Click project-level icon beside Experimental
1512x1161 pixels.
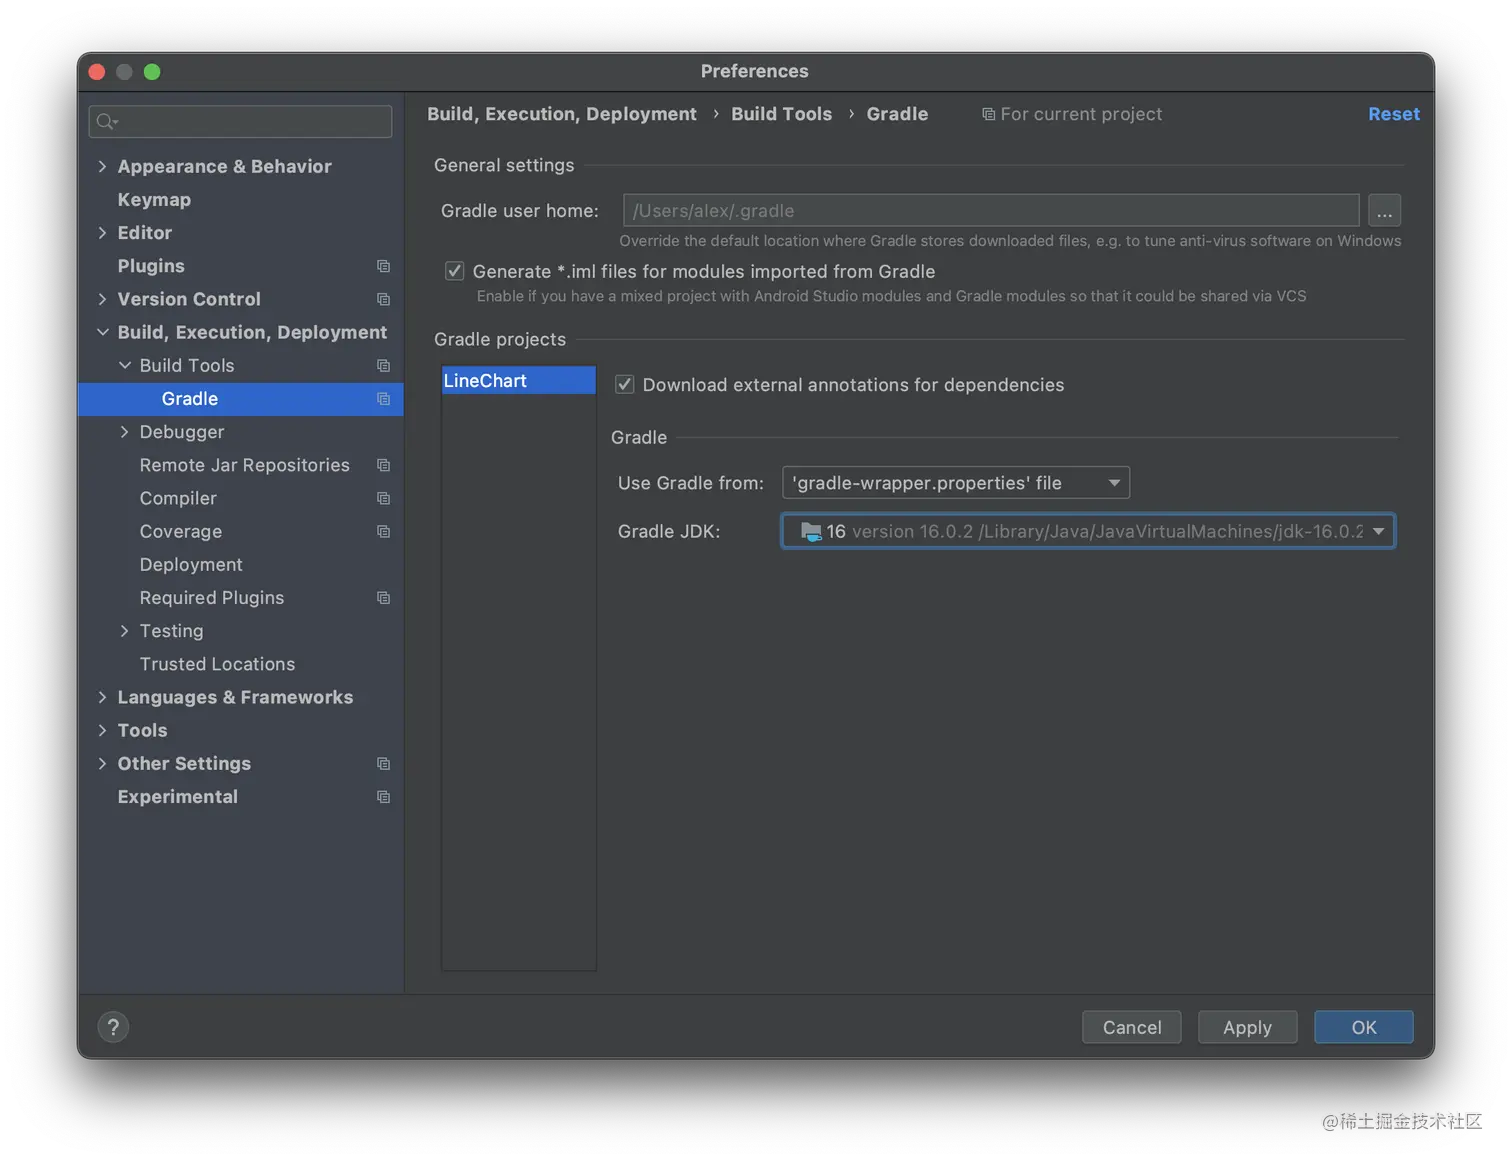click(x=383, y=797)
